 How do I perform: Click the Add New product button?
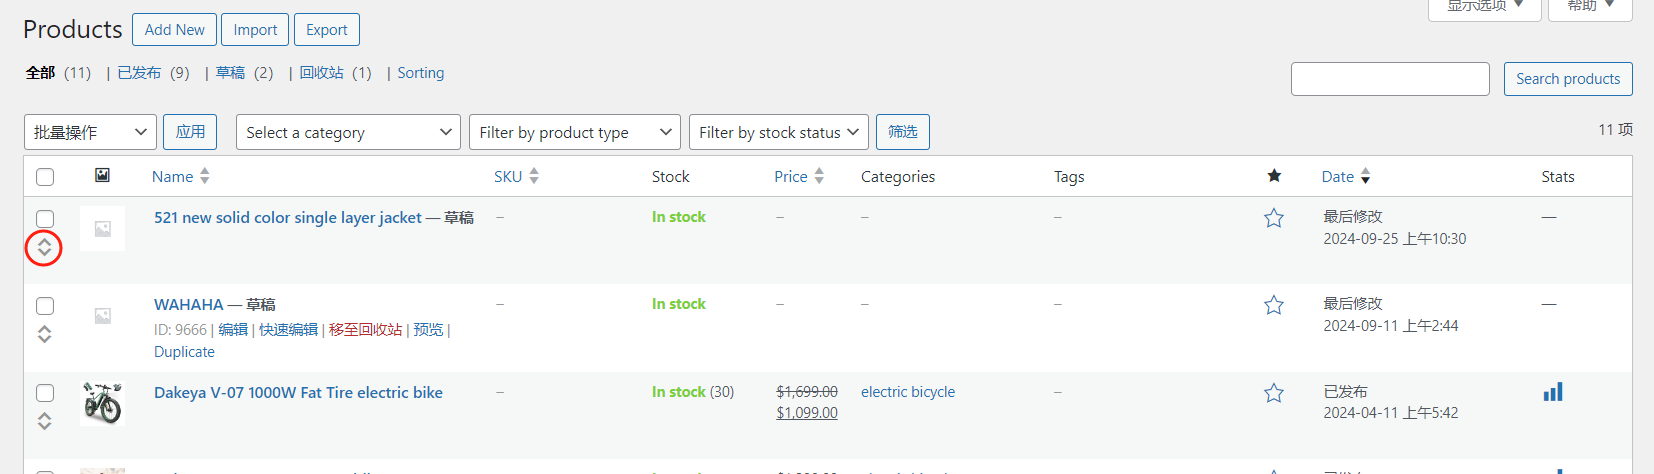click(x=174, y=30)
